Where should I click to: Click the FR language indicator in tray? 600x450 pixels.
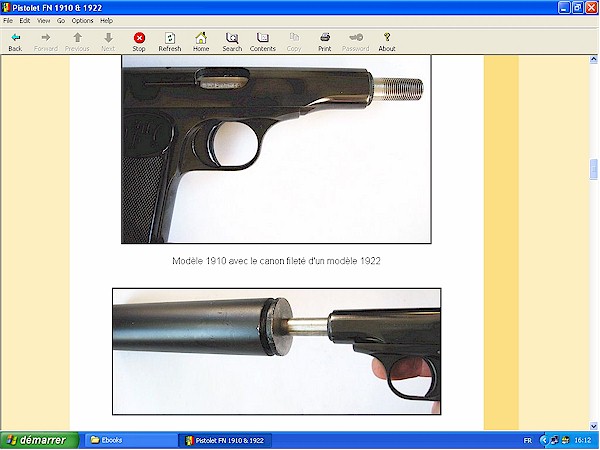coord(528,440)
